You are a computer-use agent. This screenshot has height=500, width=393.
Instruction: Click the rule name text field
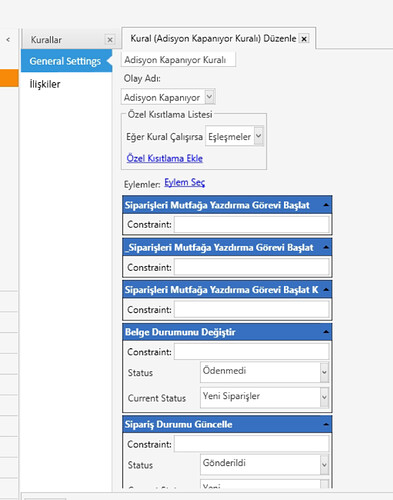coord(178,60)
